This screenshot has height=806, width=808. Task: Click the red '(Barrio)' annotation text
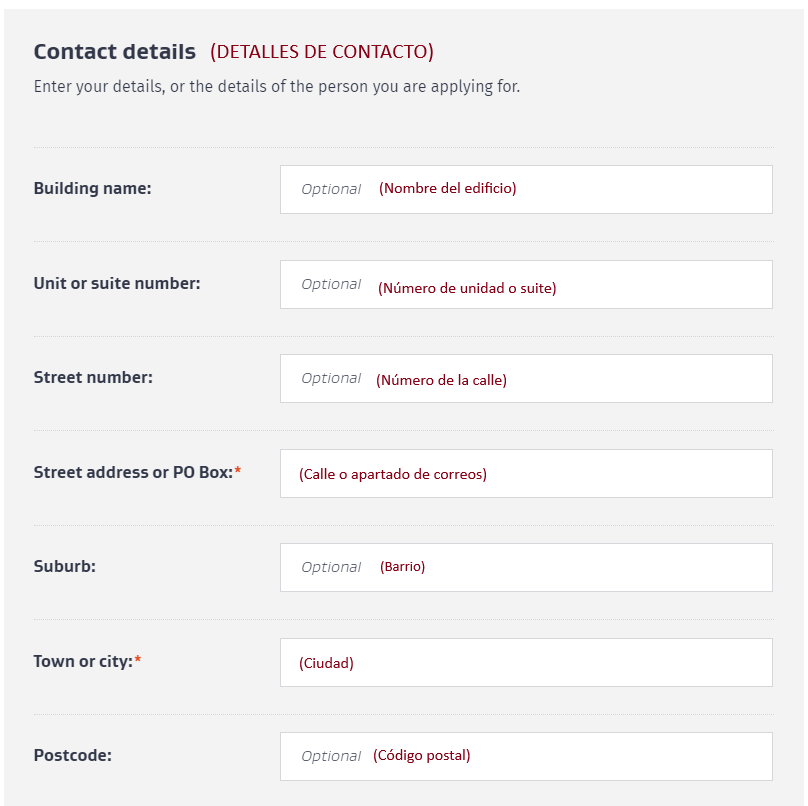coord(402,566)
